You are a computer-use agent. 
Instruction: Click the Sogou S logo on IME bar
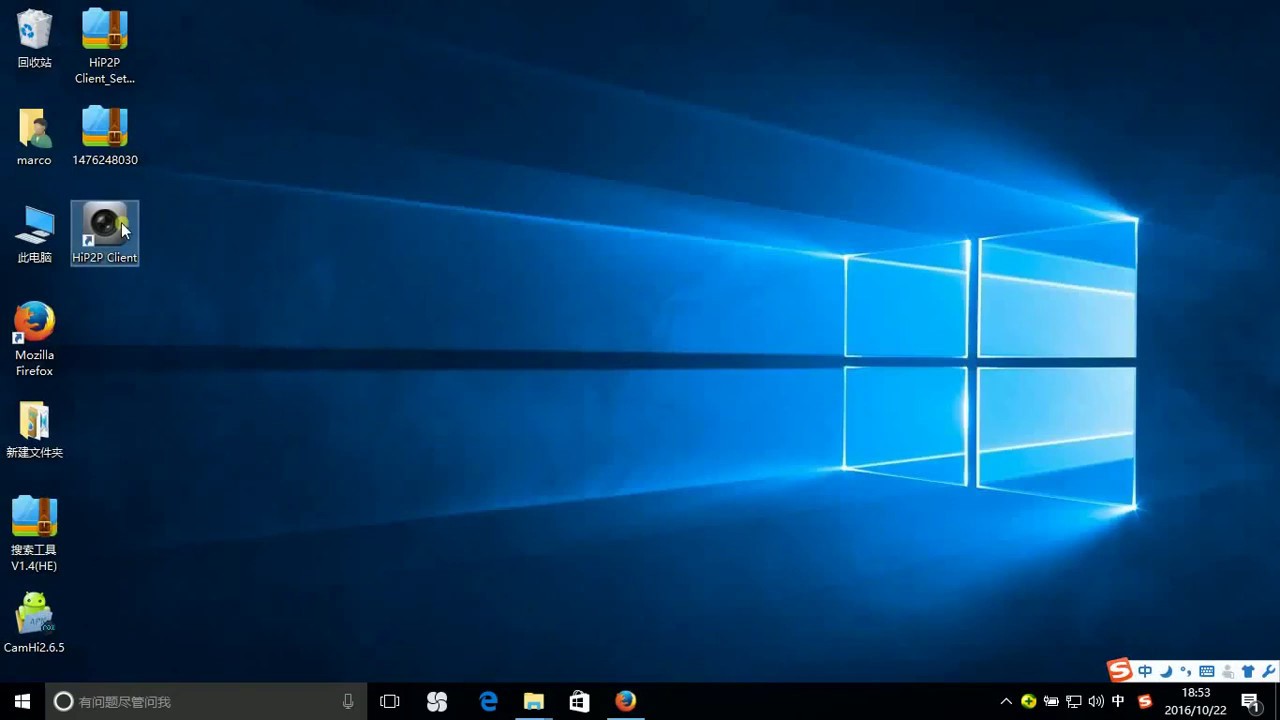click(1120, 670)
